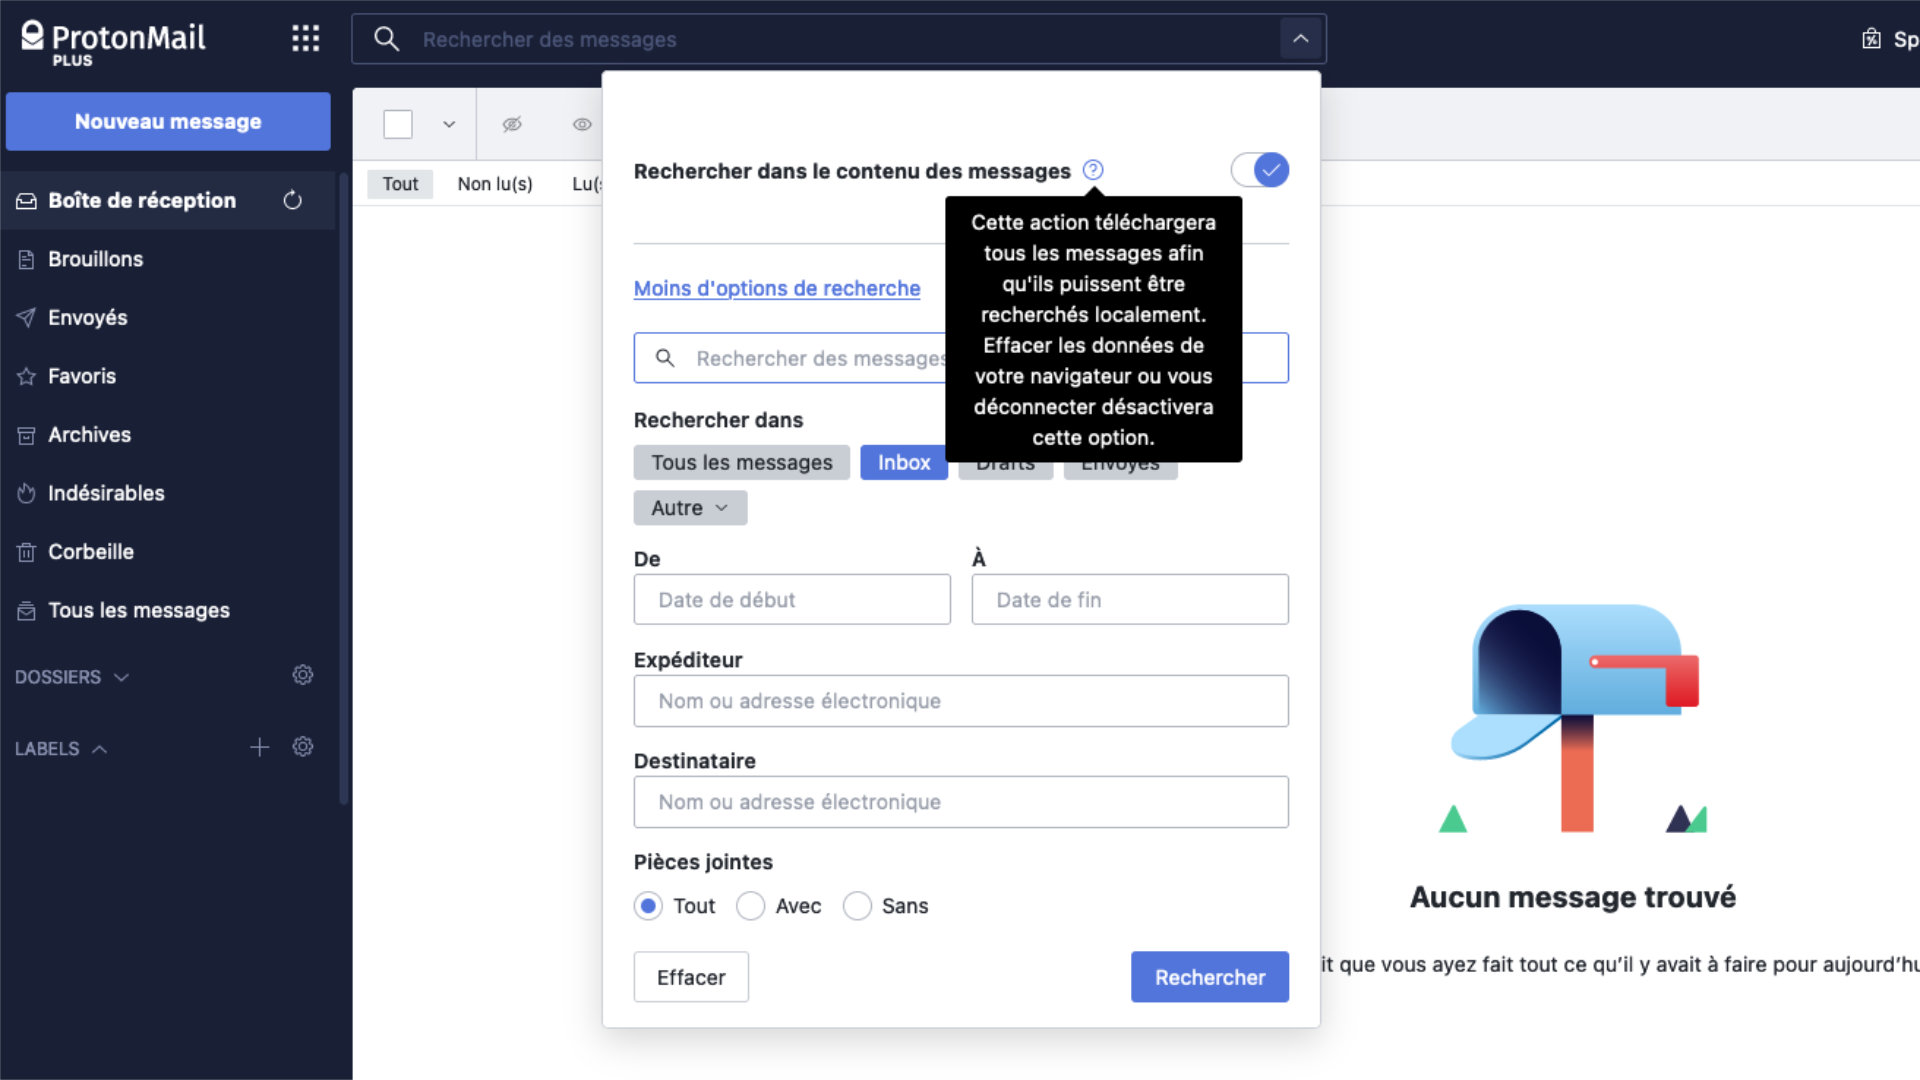Viewport: 1920px width, 1080px height.
Task: Refresh the inbox with circular arrow icon
Action: click(x=292, y=200)
